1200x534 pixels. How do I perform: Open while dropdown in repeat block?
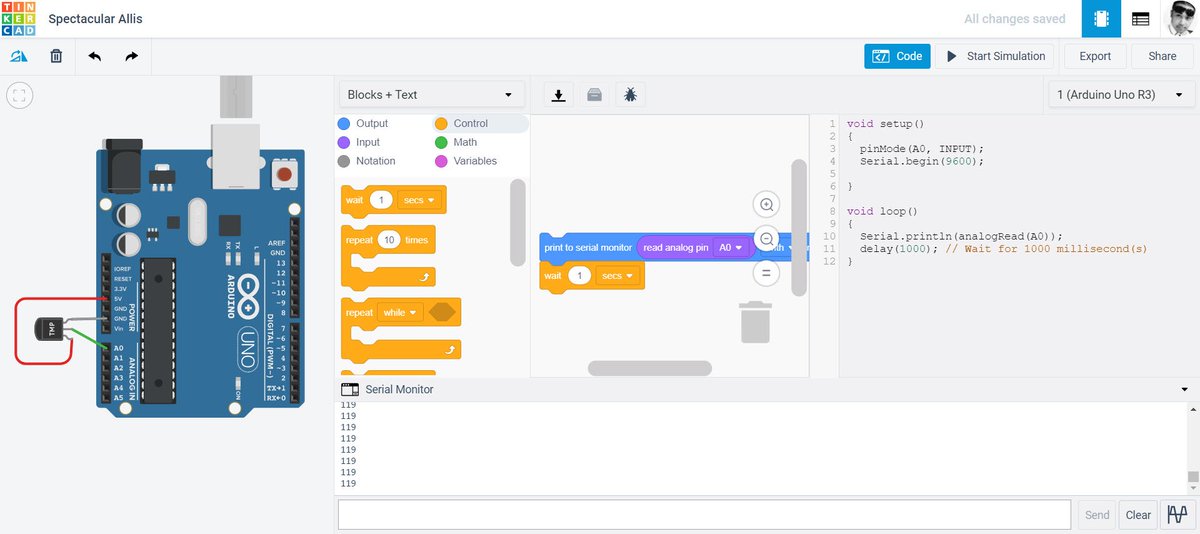tap(398, 312)
